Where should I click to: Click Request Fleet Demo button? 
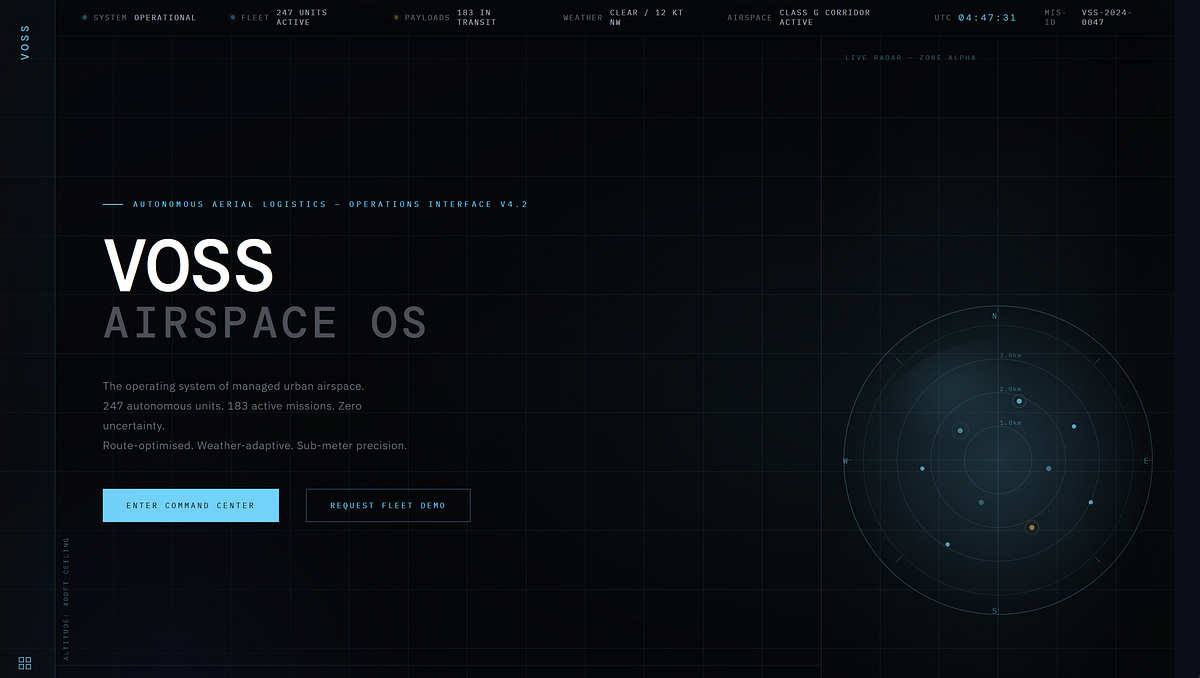tap(388, 505)
